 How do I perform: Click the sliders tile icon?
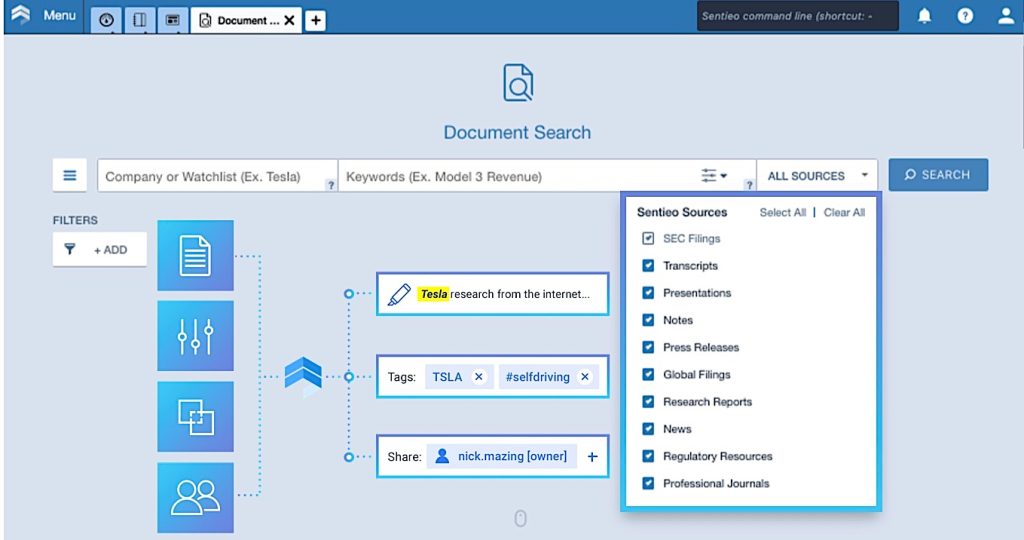tap(195, 336)
